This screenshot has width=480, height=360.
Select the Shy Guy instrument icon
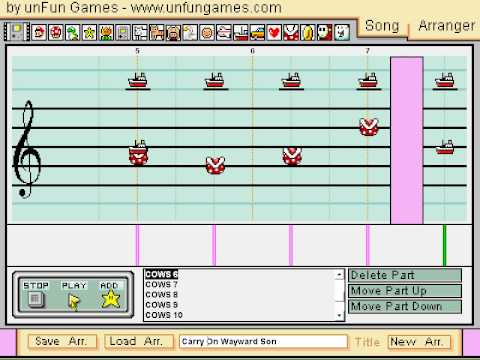point(325,33)
